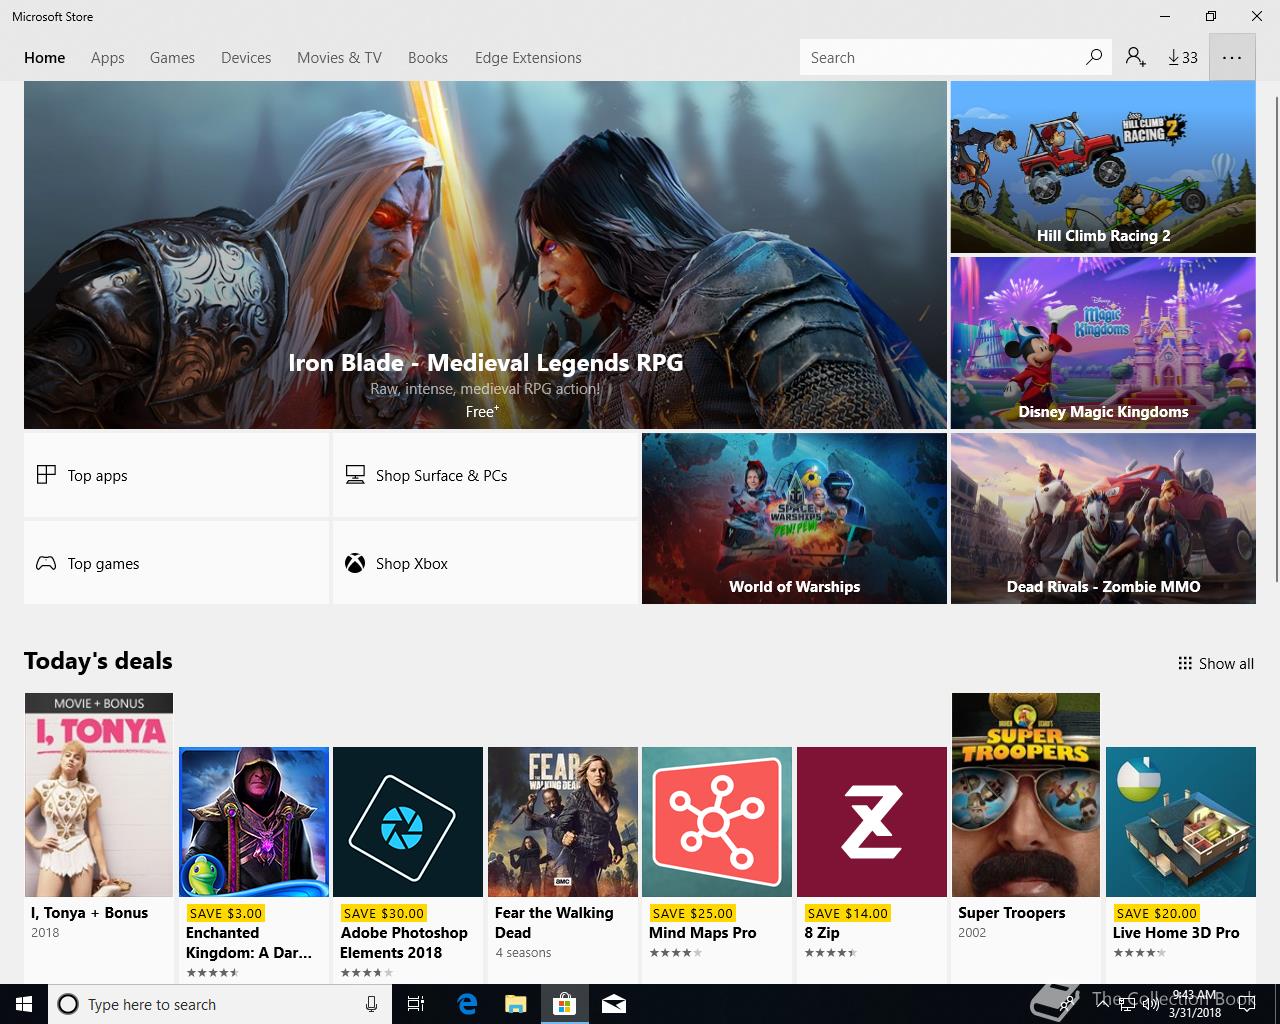Open Dead Rivals - Zombie MMO tile
The image size is (1280, 1024).
pyautogui.click(x=1103, y=518)
